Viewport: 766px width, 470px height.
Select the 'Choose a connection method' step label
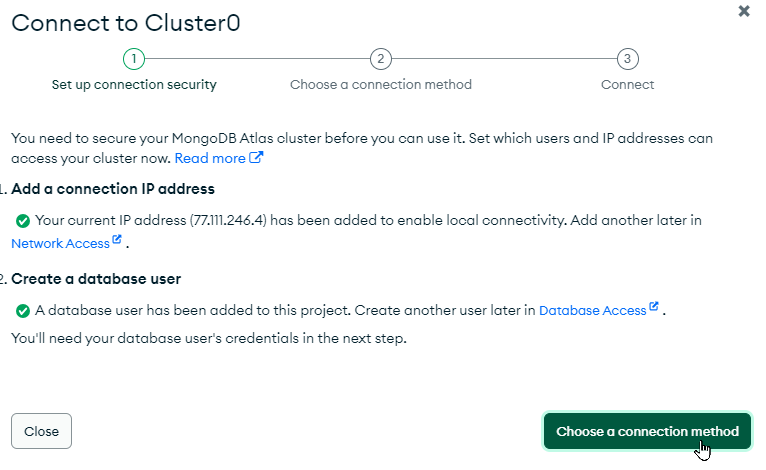point(381,85)
